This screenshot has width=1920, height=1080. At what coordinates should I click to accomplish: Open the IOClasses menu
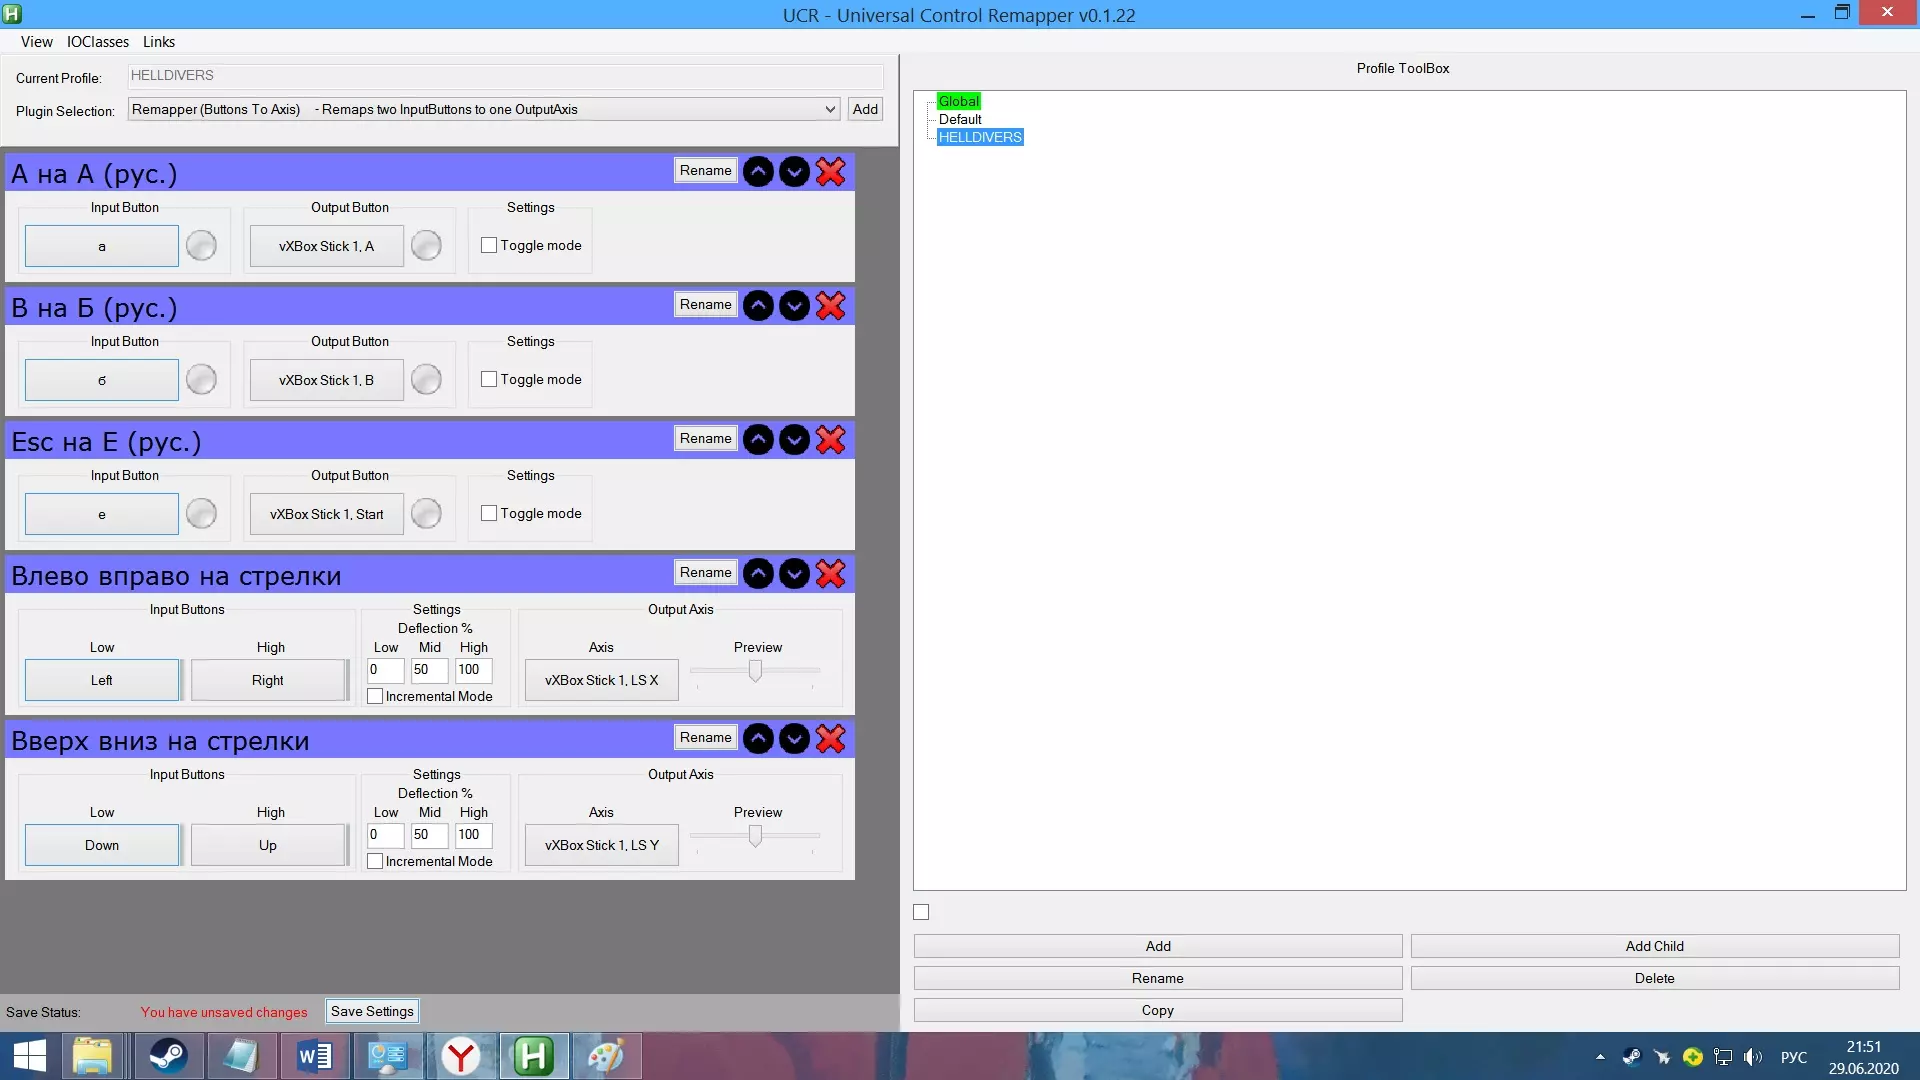pyautogui.click(x=97, y=42)
